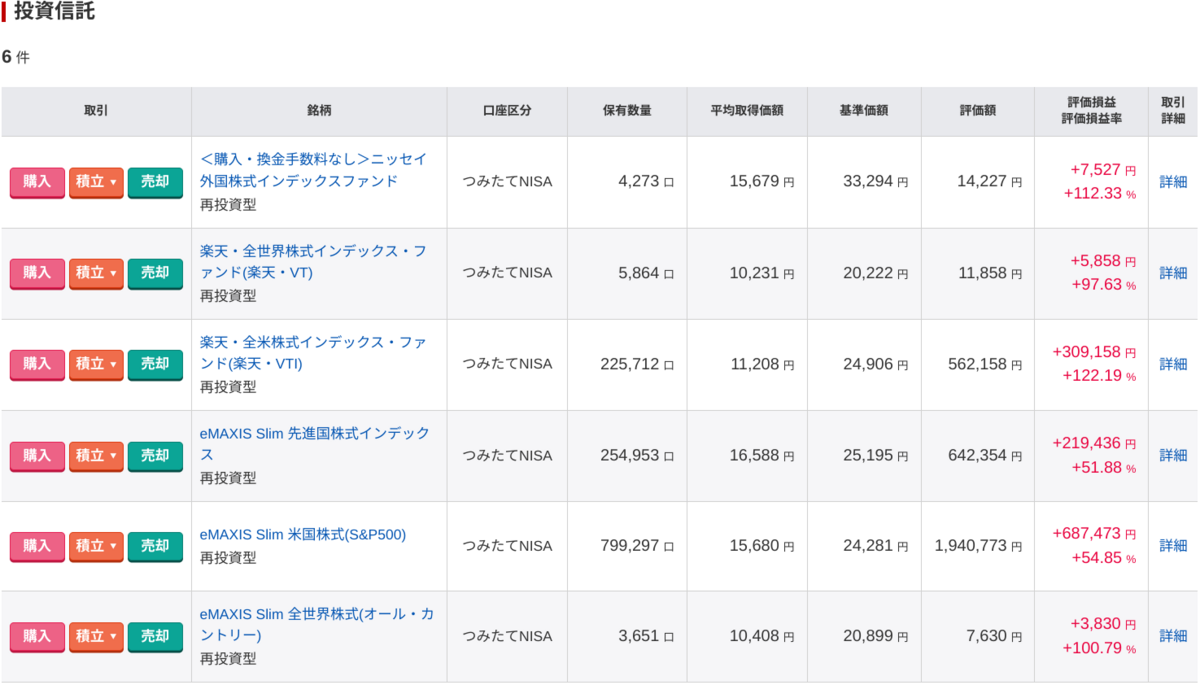This screenshot has height=685, width=1200.
Task: Click the 口座区分 column header
Action: 507,111
